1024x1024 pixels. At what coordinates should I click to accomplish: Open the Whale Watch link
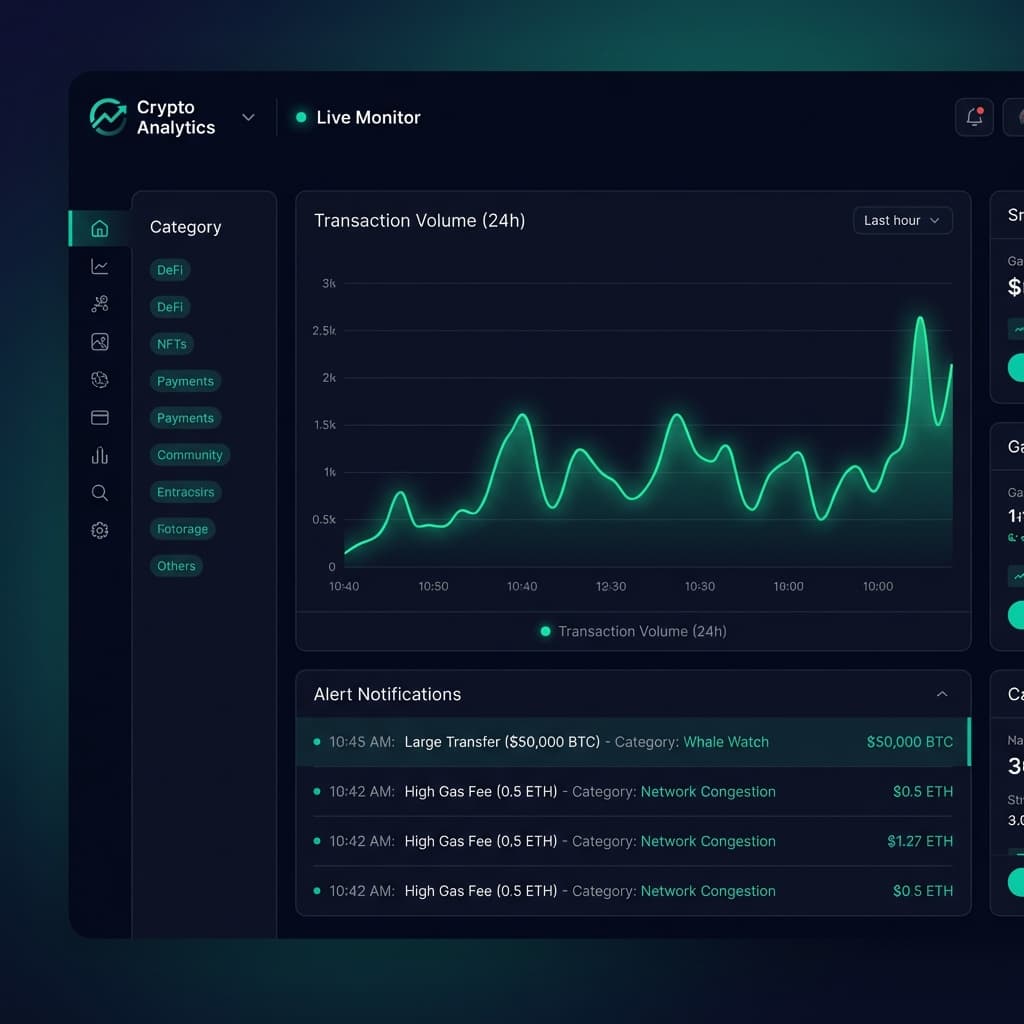click(x=726, y=742)
